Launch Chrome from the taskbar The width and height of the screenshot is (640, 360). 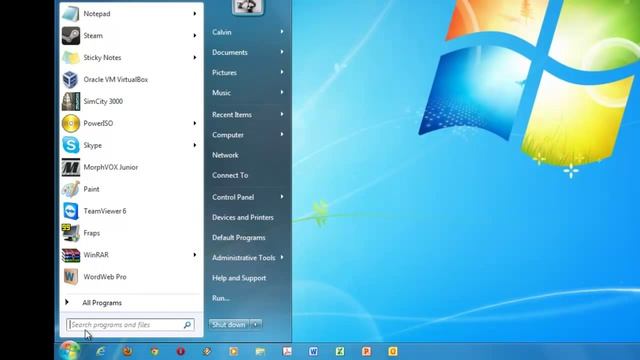tap(154, 351)
